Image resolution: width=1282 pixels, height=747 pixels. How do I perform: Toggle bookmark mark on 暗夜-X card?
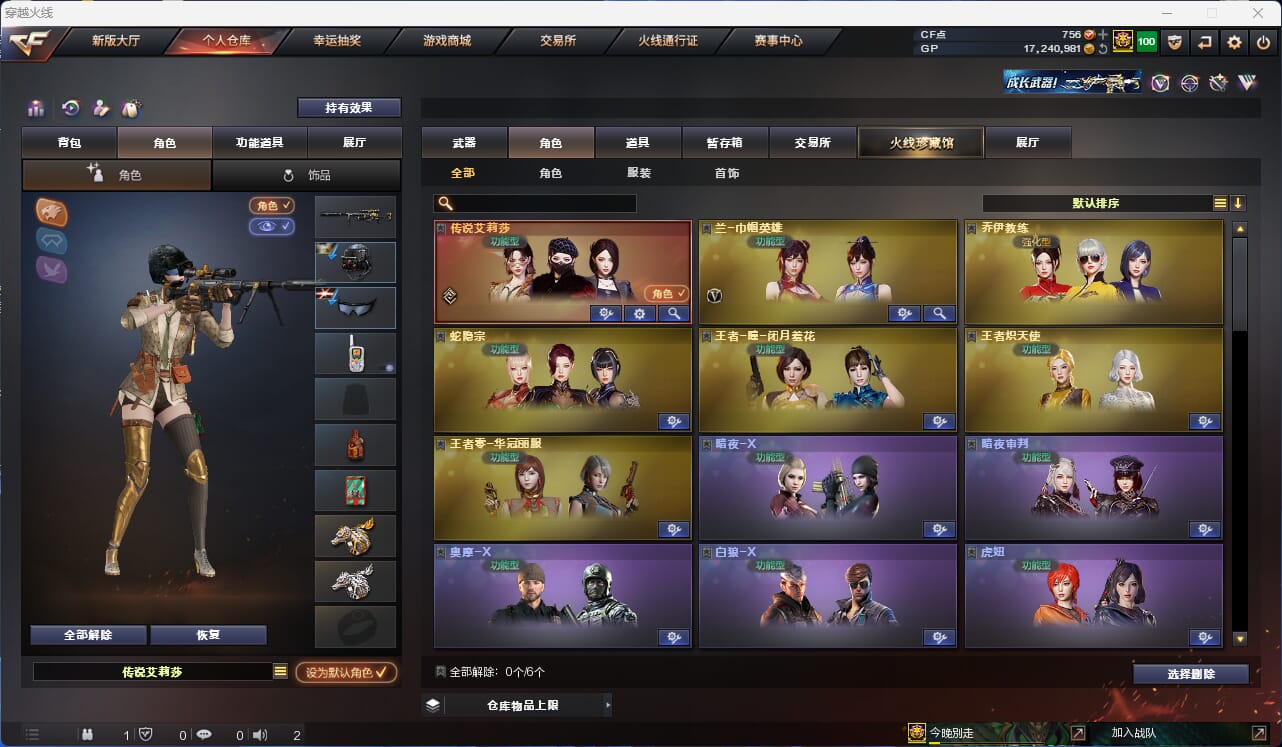click(x=707, y=445)
